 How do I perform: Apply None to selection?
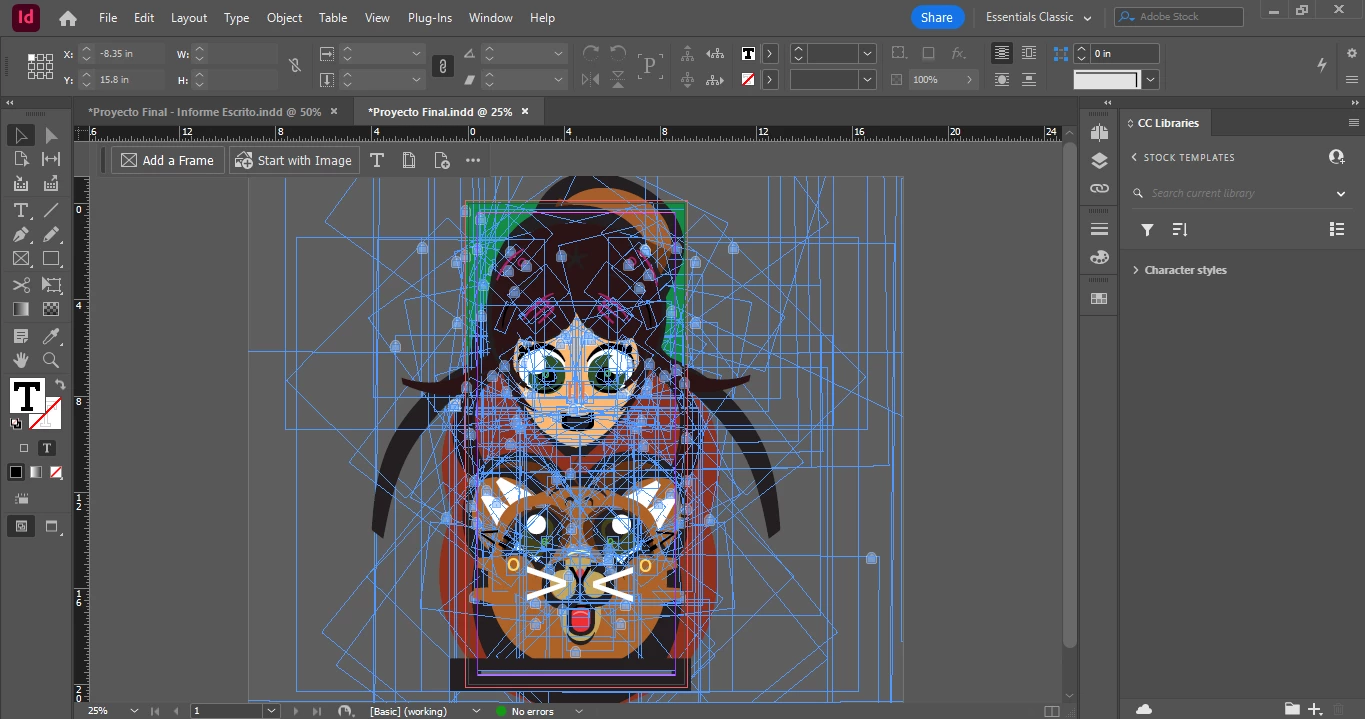[x=56, y=472]
